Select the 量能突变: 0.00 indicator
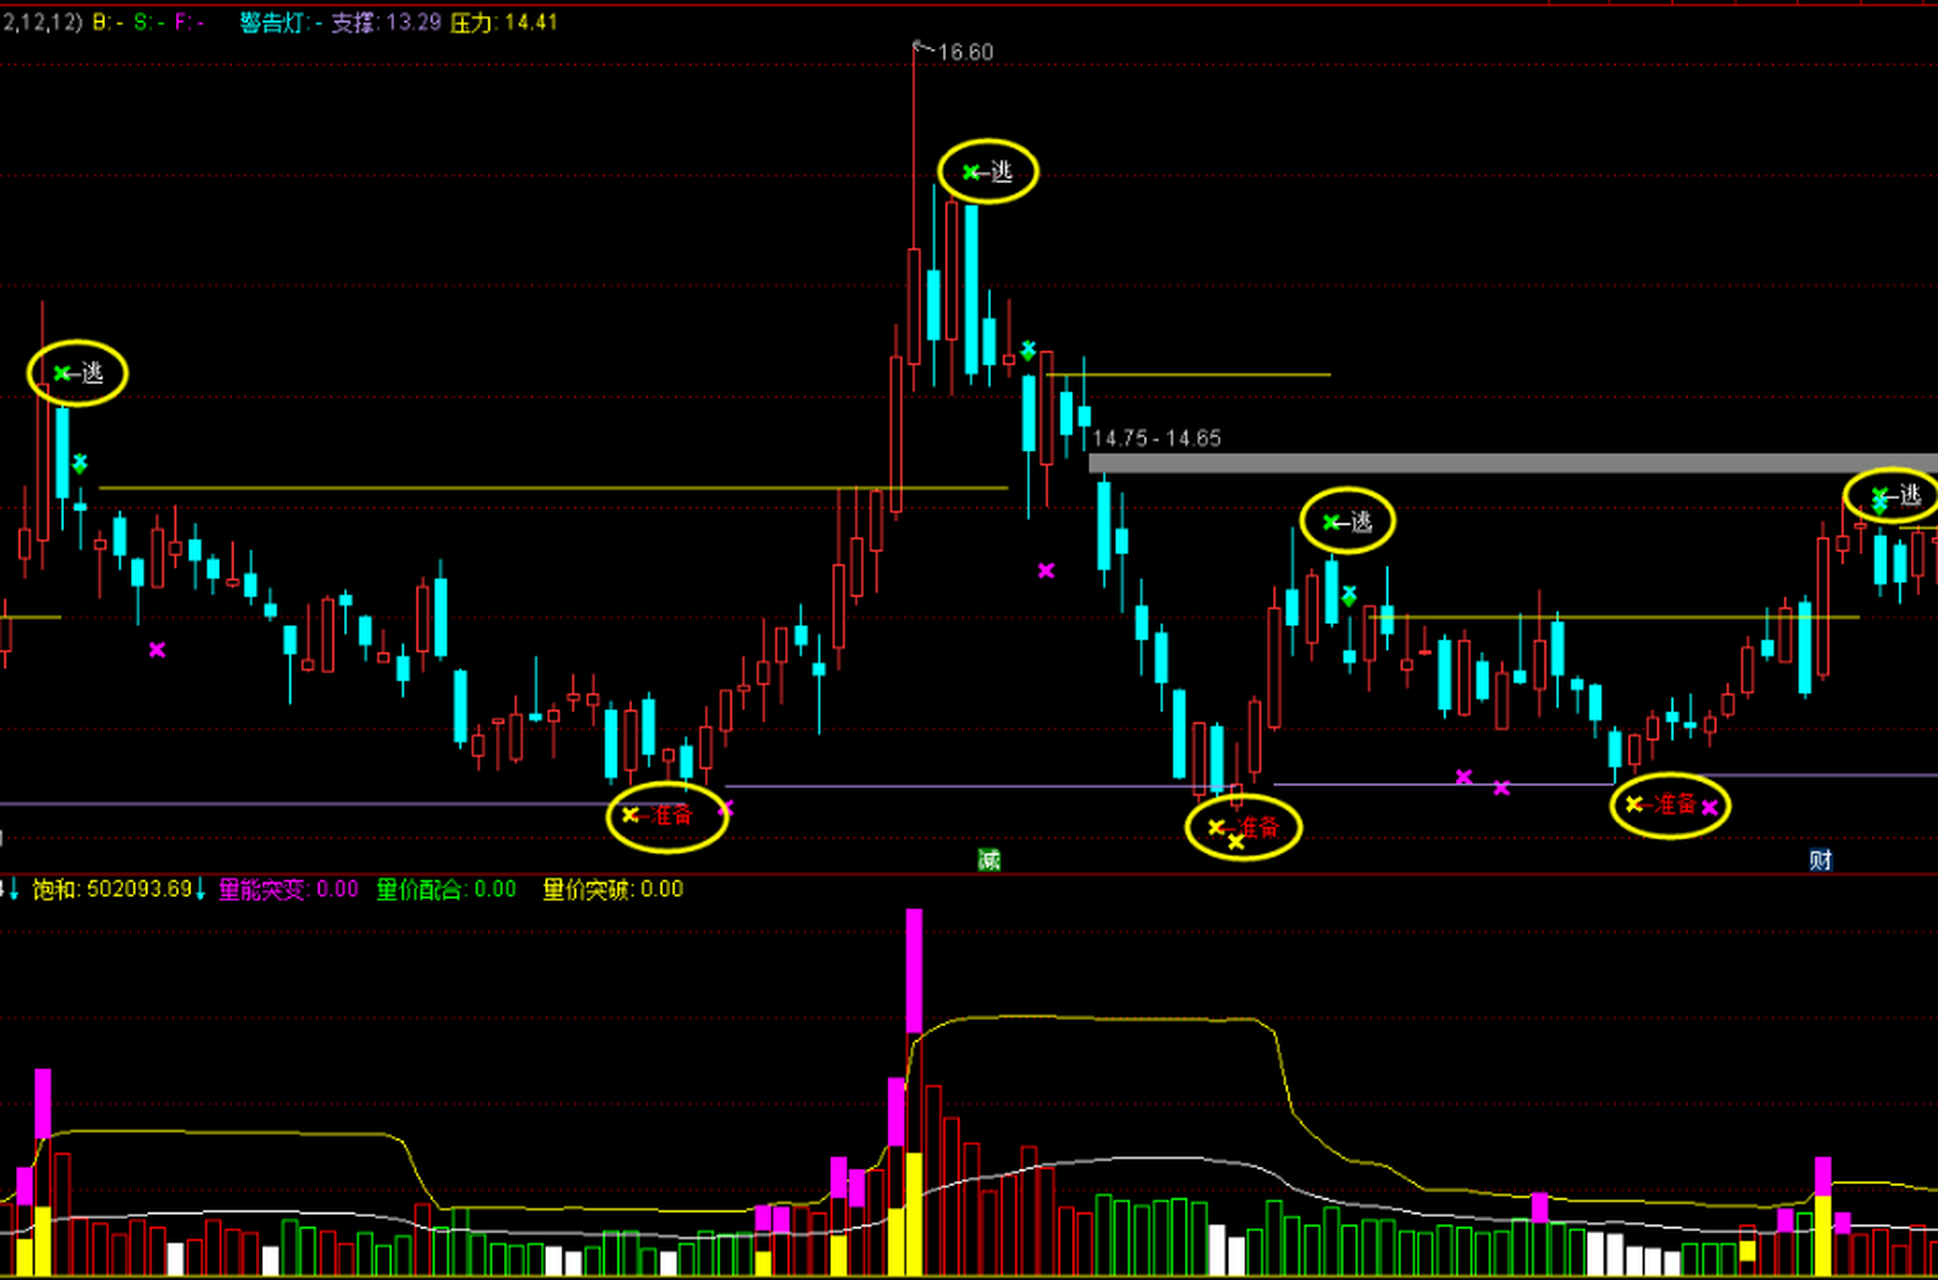 click(x=288, y=889)
